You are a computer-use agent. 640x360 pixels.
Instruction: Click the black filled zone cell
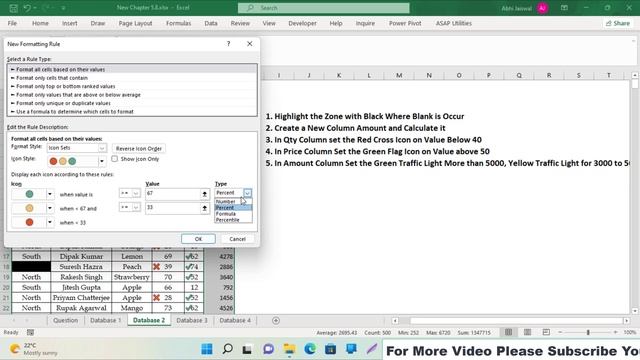[x=31, y=267]
